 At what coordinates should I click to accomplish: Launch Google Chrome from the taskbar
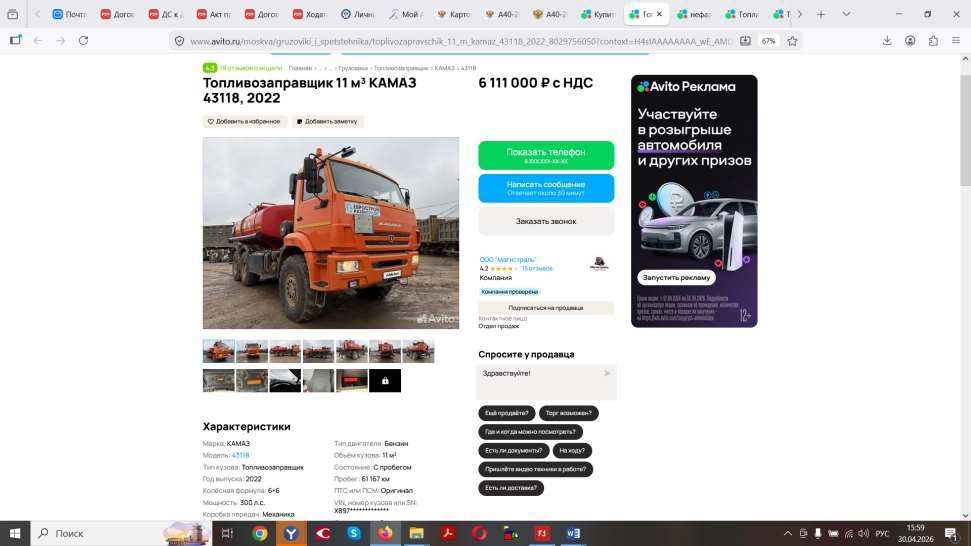260,533
